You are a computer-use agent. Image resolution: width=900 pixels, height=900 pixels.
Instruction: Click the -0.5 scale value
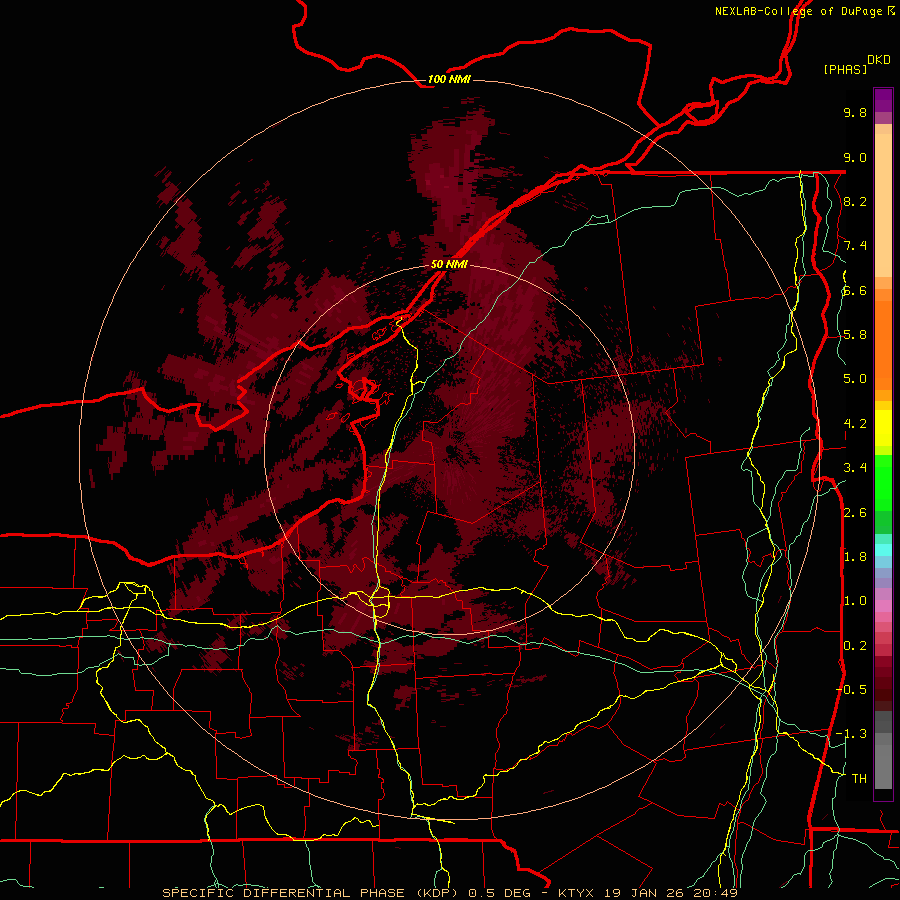click(x=851, y=690)
